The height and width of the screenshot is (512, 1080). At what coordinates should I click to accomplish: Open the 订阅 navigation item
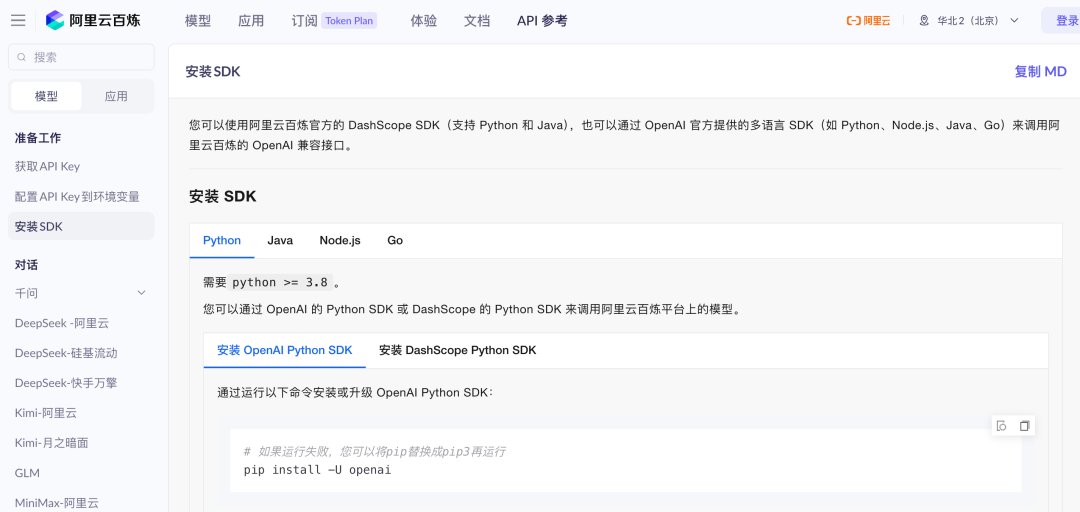[x=304, y=21]
